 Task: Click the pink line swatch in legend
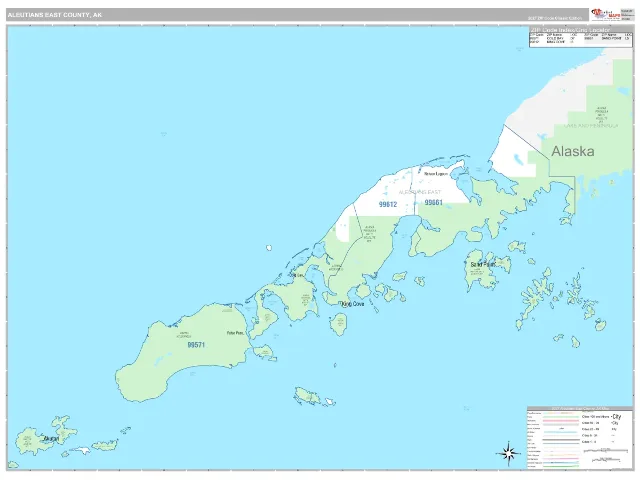[561, 421]
